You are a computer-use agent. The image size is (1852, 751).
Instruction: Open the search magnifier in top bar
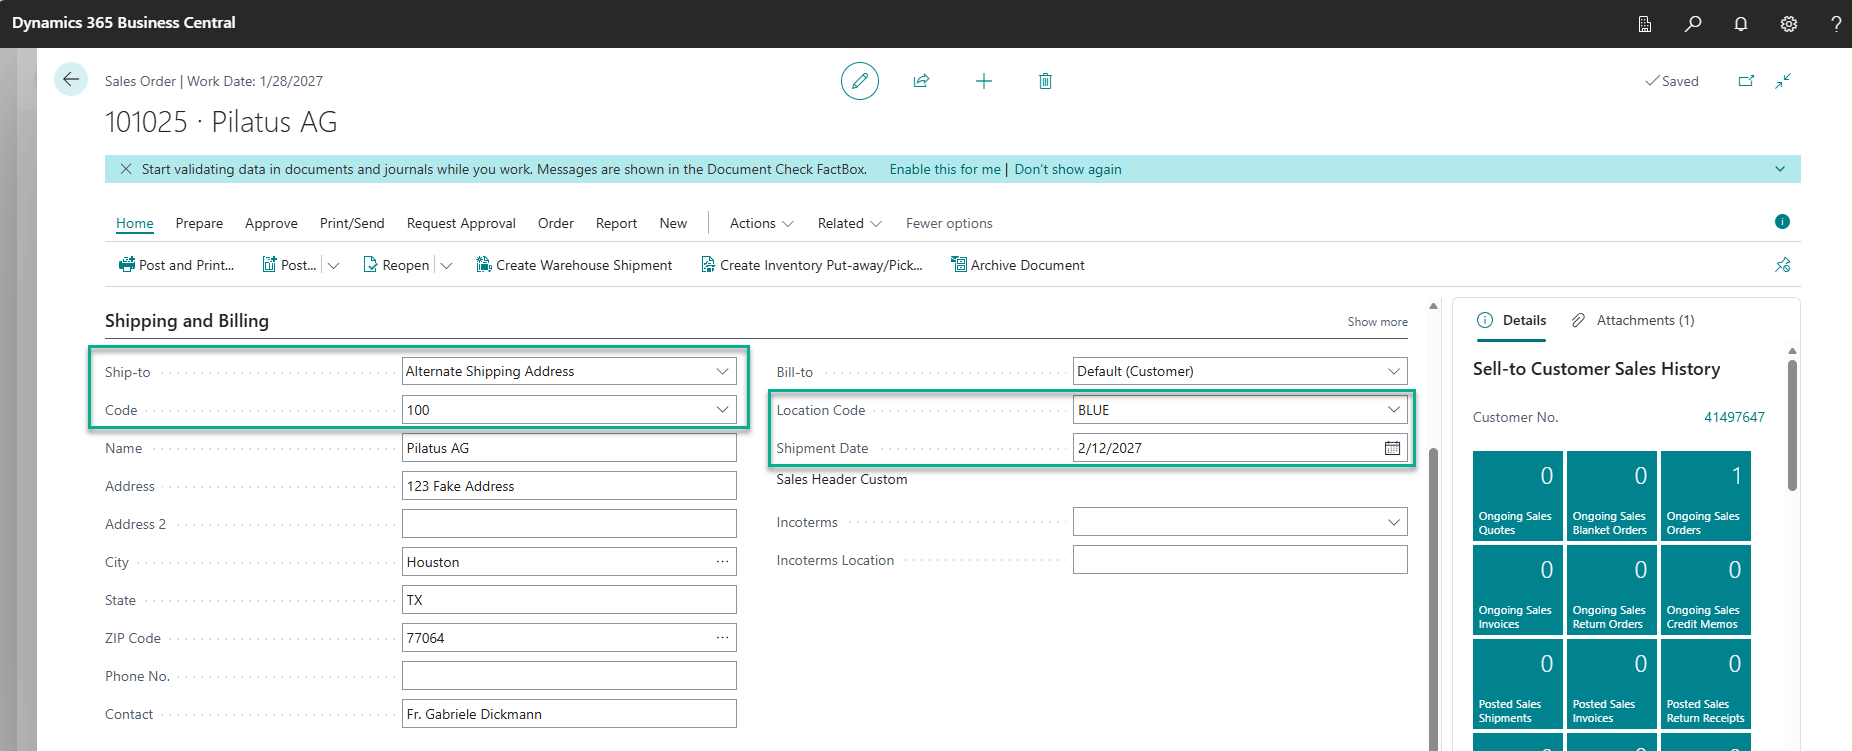click(x=1693, y=23)
